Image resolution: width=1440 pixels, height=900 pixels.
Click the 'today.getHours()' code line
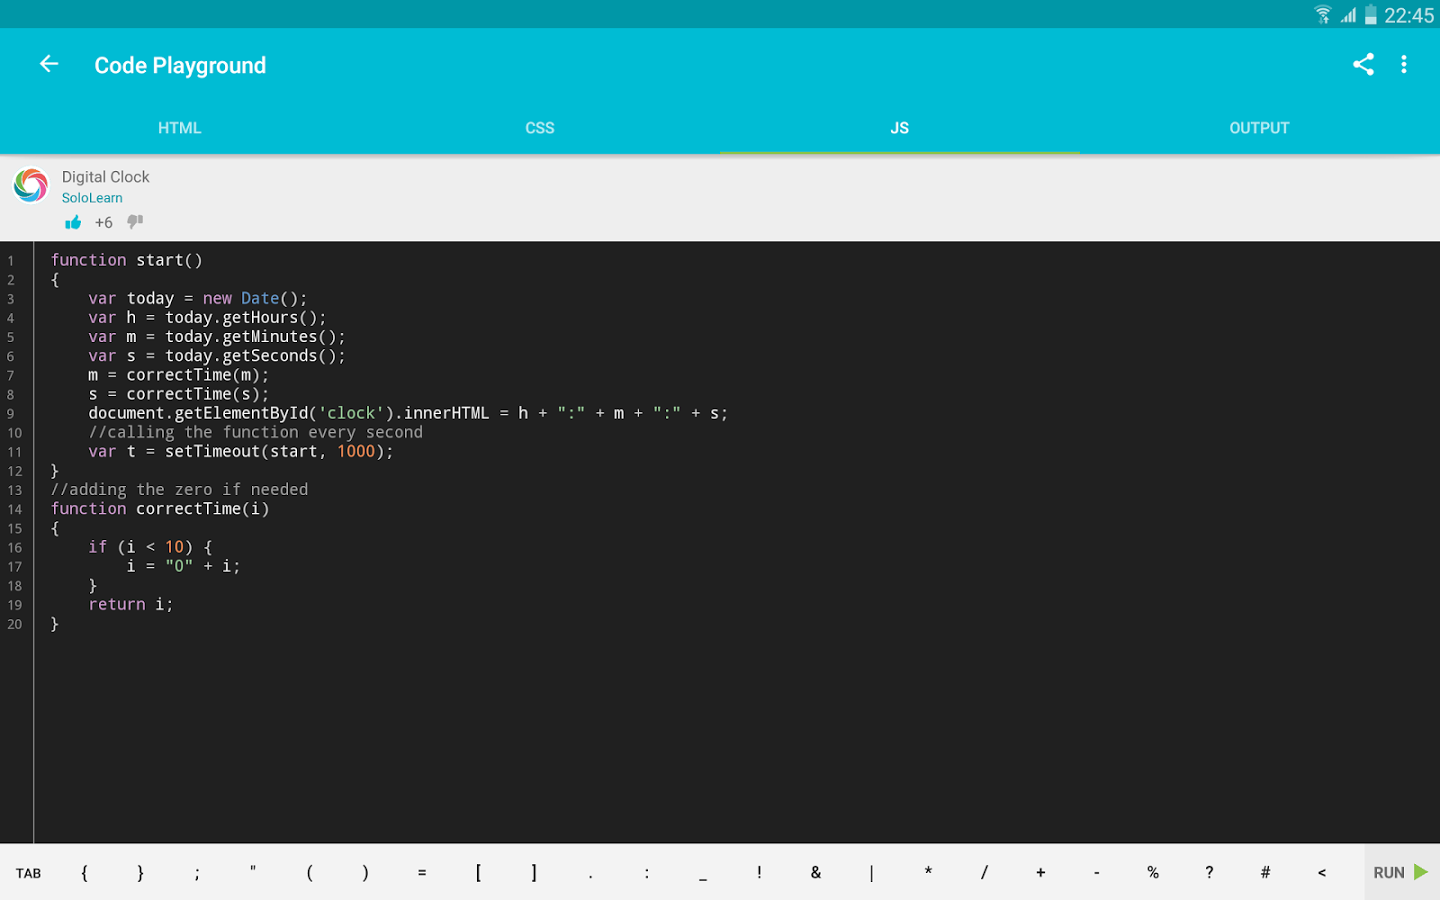point(207,317)
